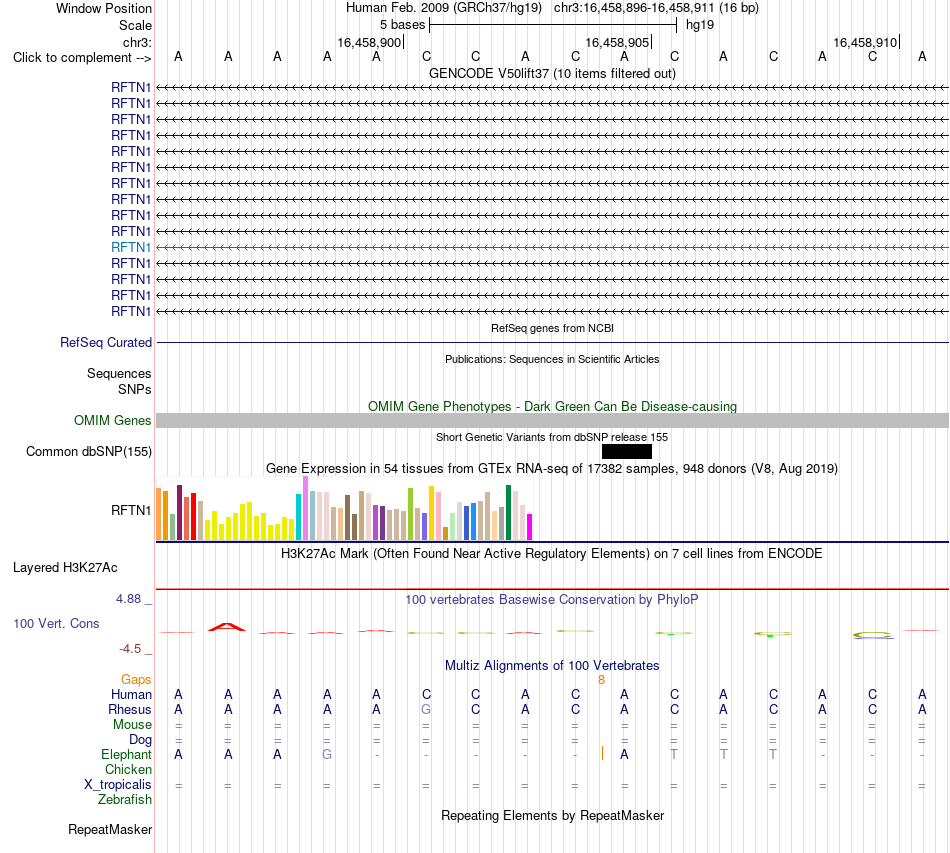This screenshot has height=853, width=950.
Task: Click the 16,458,905 position marker
Action: pos(618,42)
